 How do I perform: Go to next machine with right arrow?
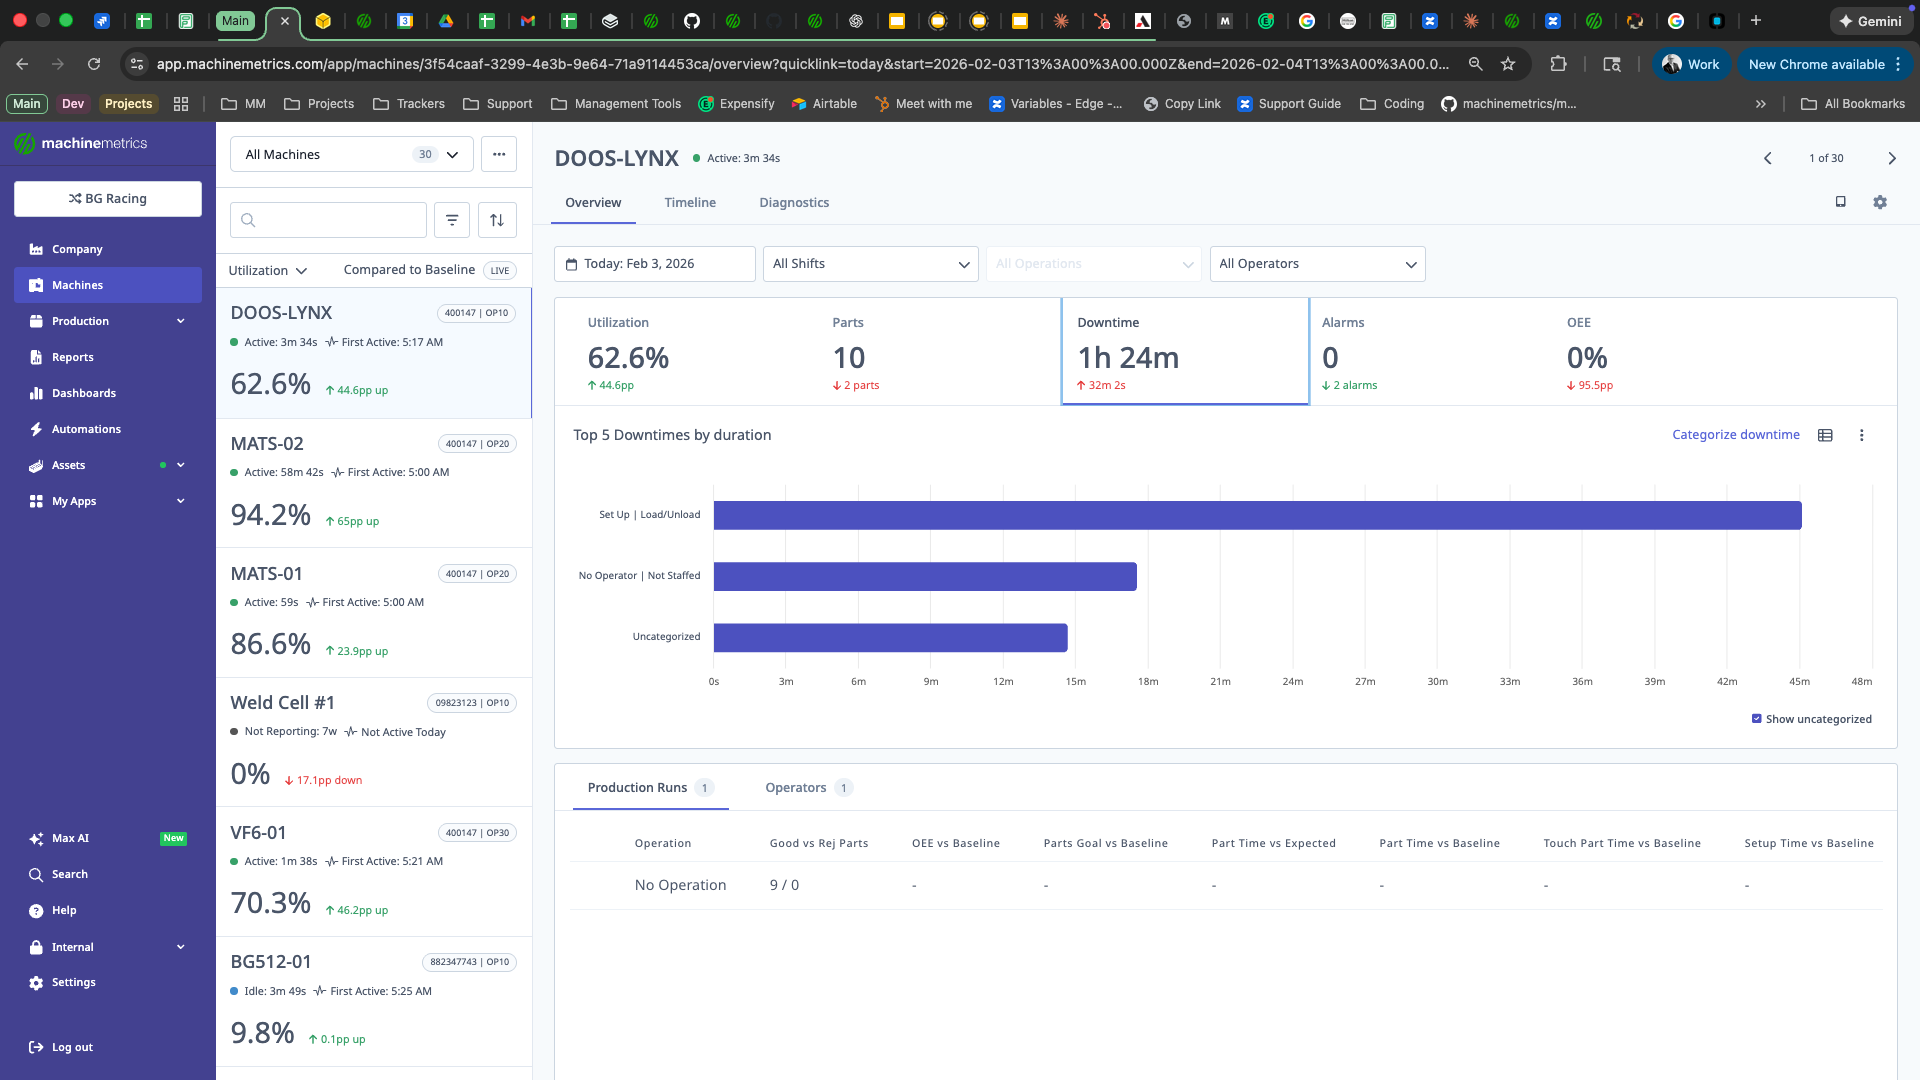click(x=1891, y=158)
